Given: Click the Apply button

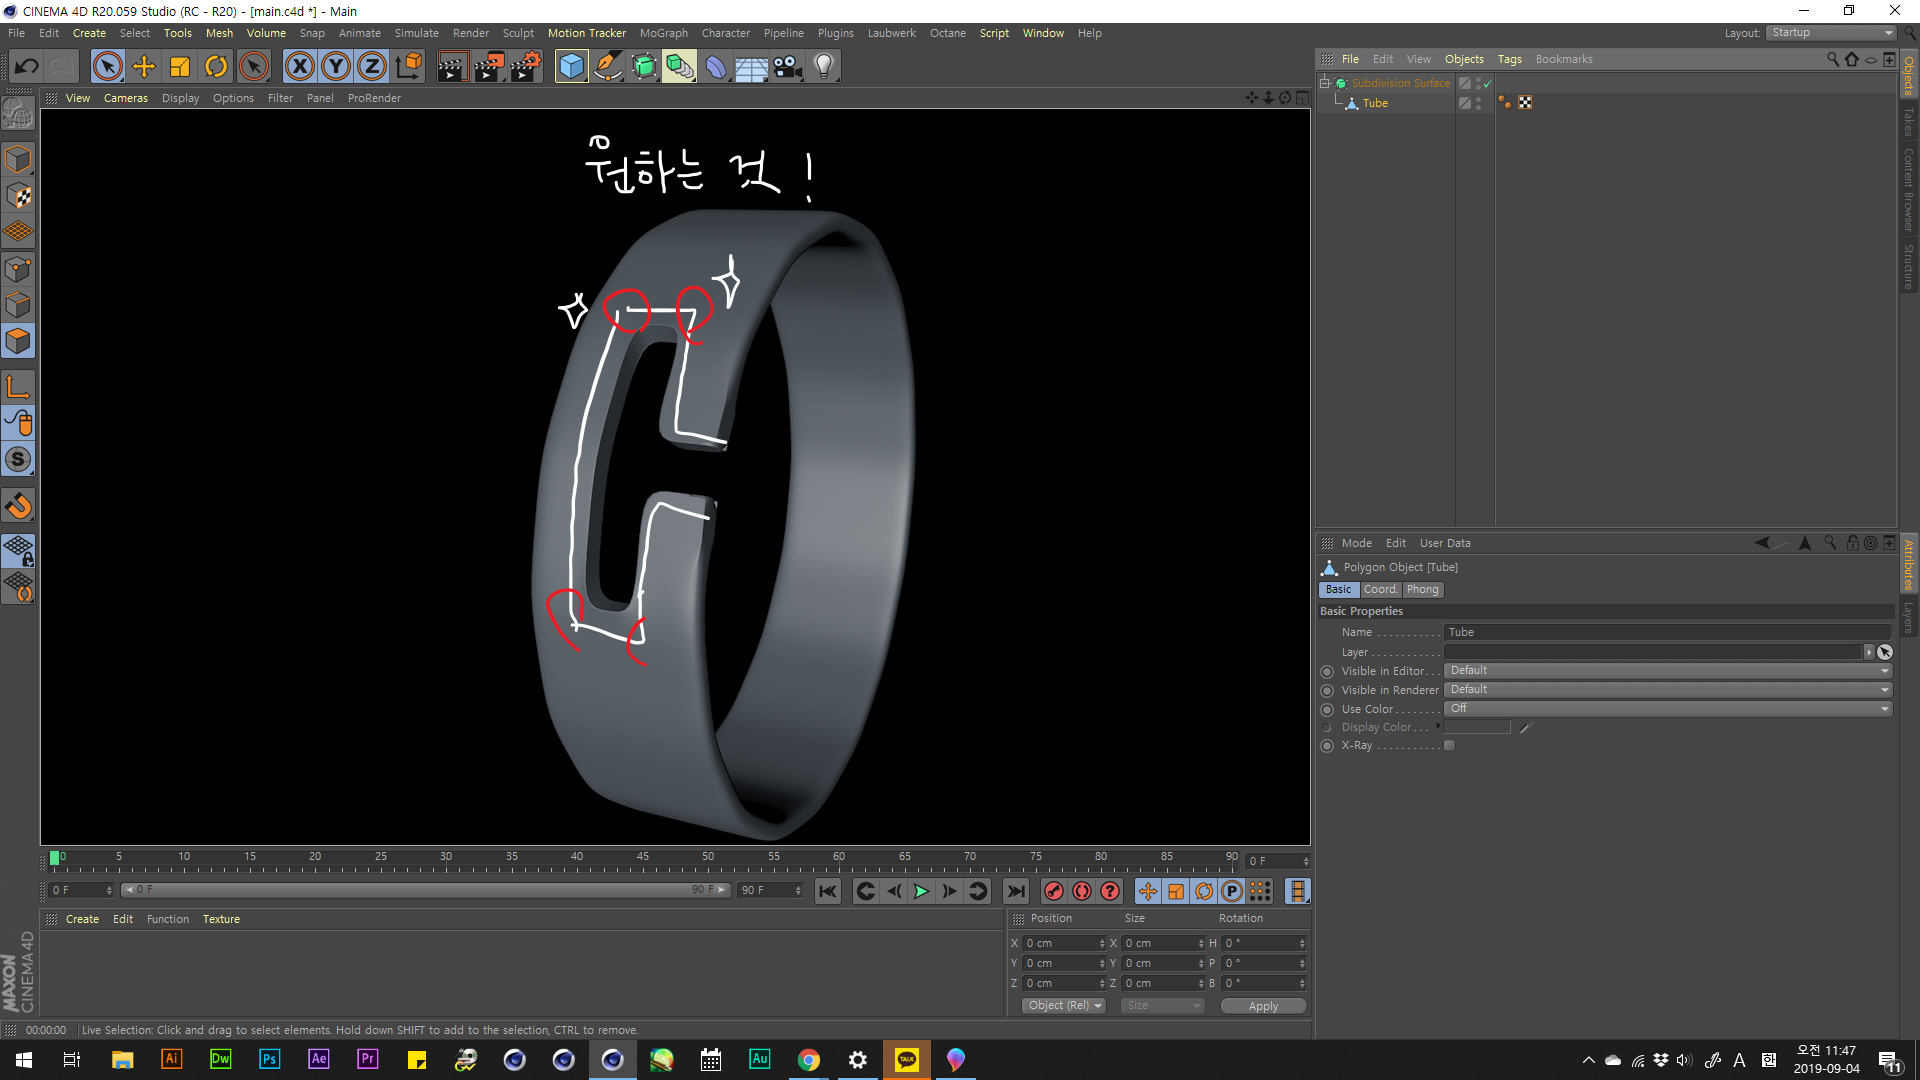Looking at the screenshot, I should (x=1263, y=1006).
